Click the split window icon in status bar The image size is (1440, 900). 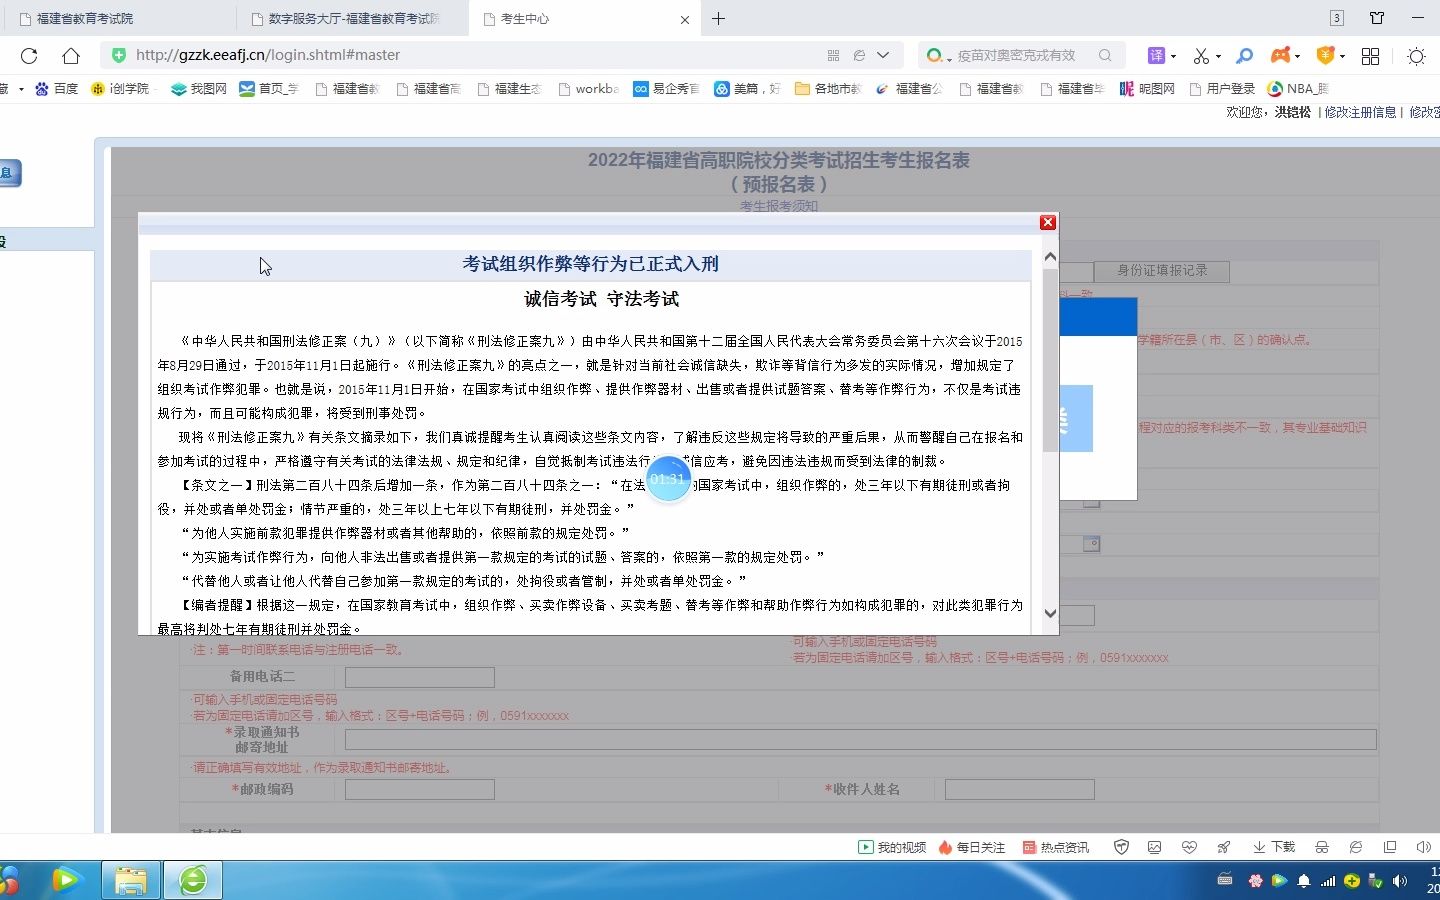1390,847
